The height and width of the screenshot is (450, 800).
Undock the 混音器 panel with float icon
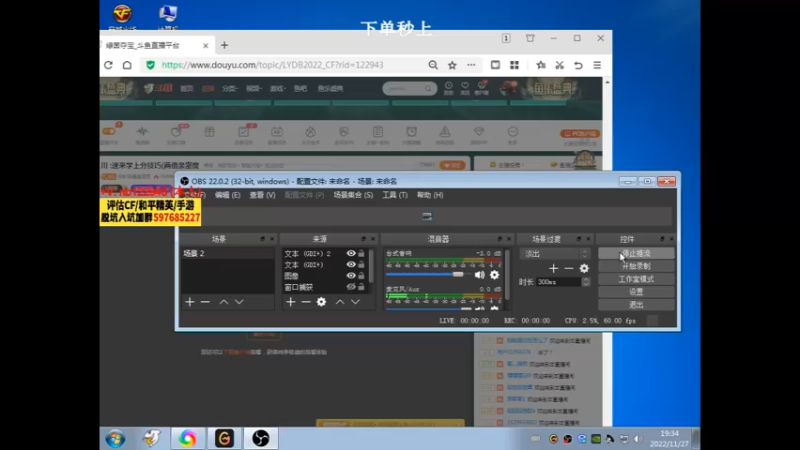coord(499,239)
